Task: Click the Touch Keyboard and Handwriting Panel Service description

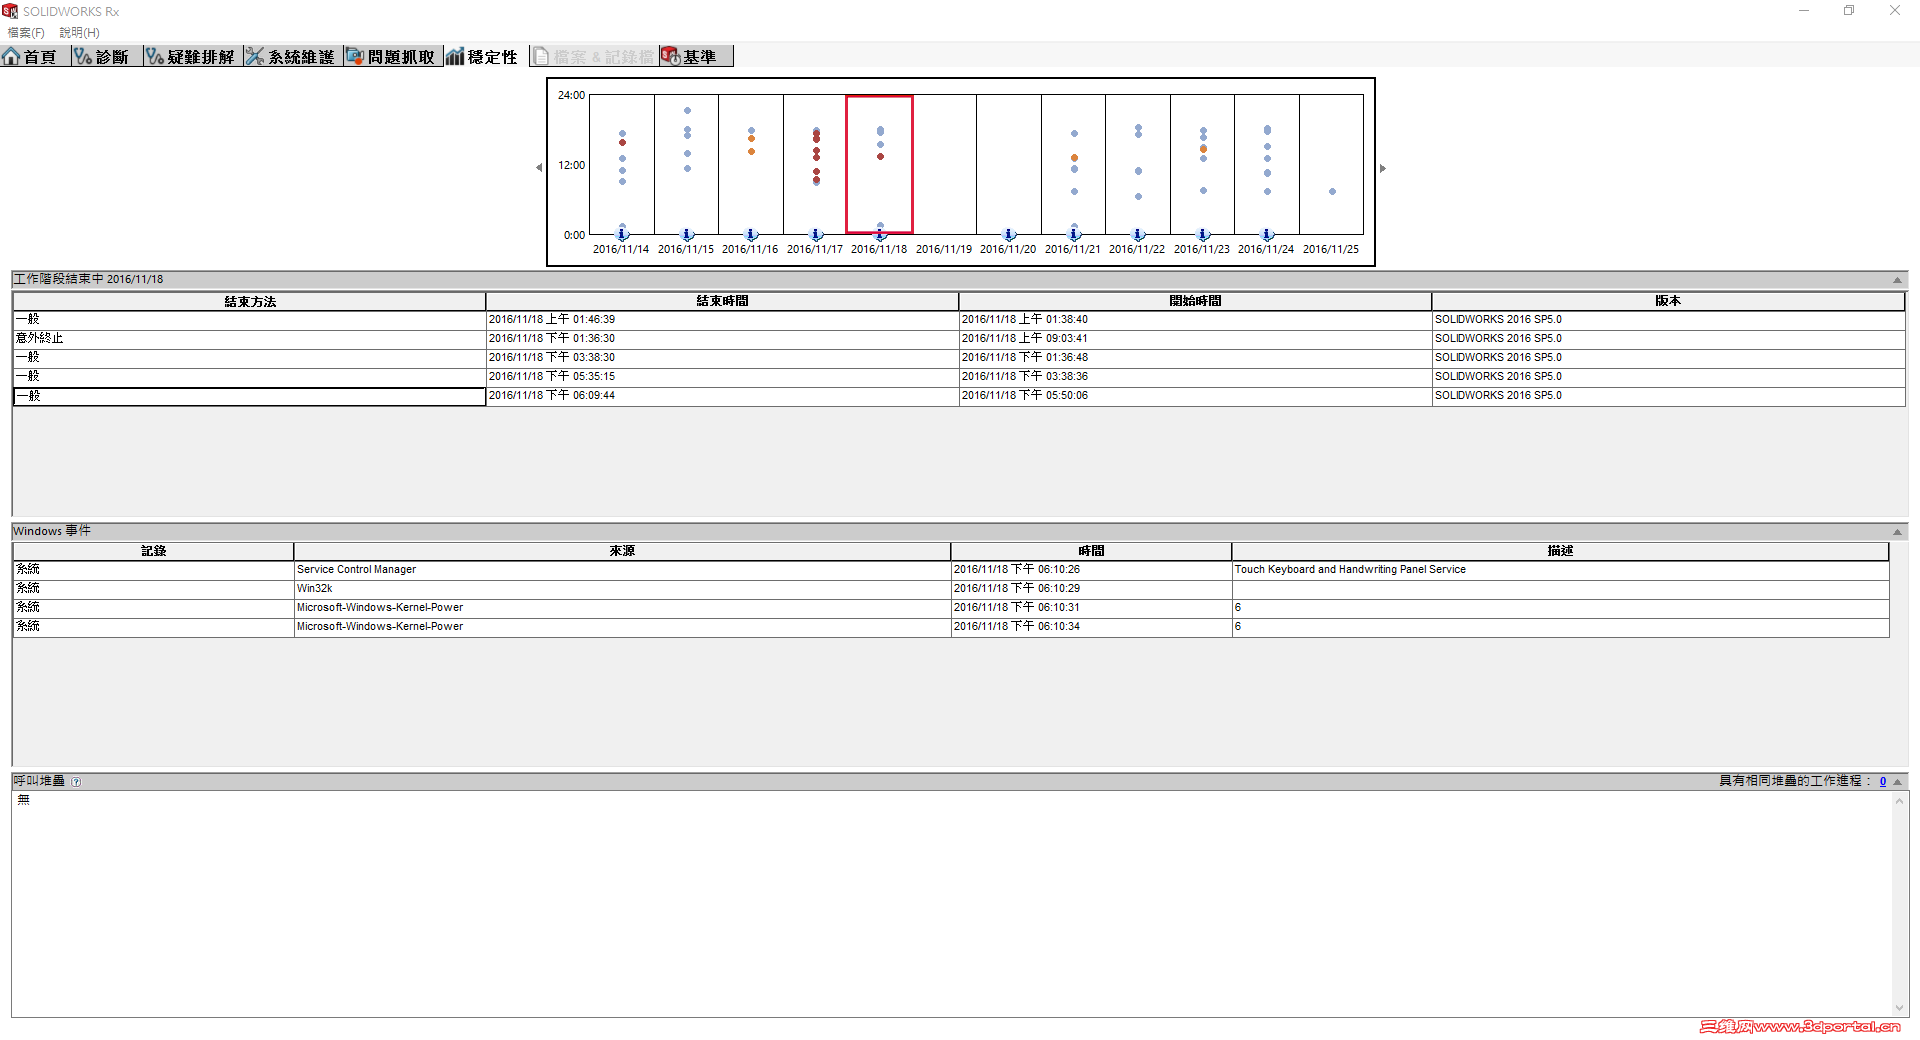Action: click(1350, 570)
